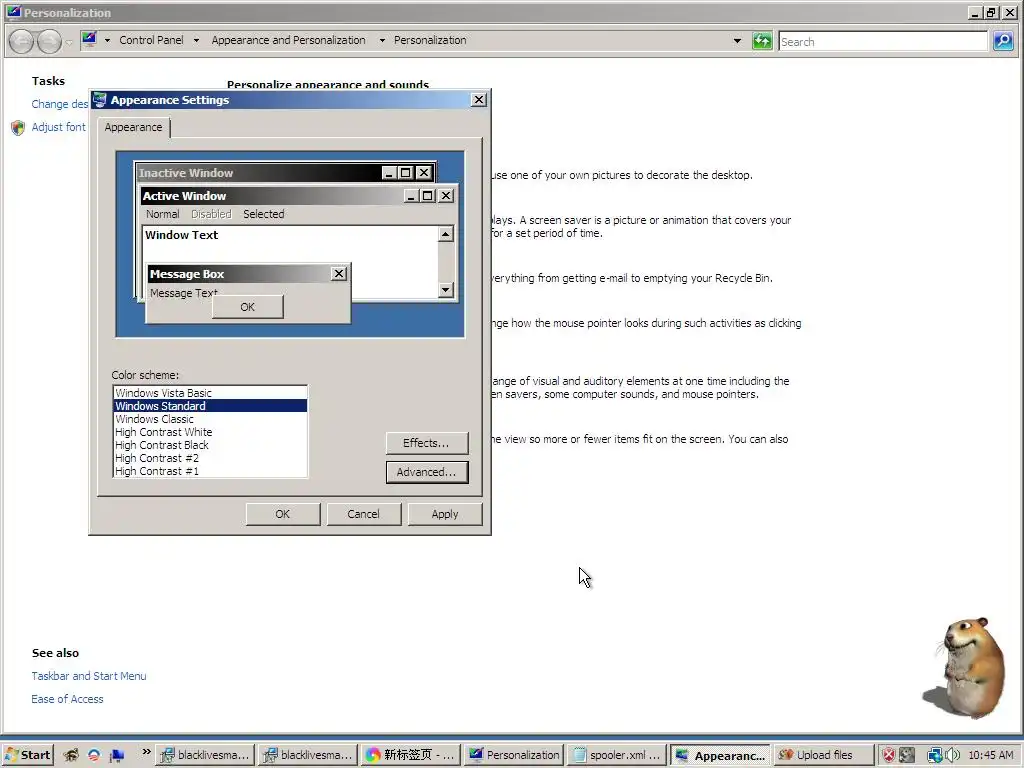Screen dimensions: 1024x768
Task: Click the Back navigation arrow button
Action: [x=22, y=41]
